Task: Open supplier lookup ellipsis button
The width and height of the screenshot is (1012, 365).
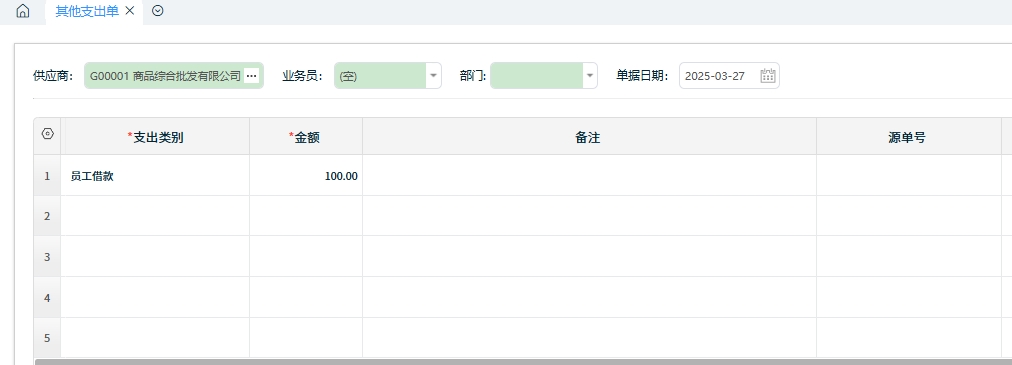Action: (252, 76)
